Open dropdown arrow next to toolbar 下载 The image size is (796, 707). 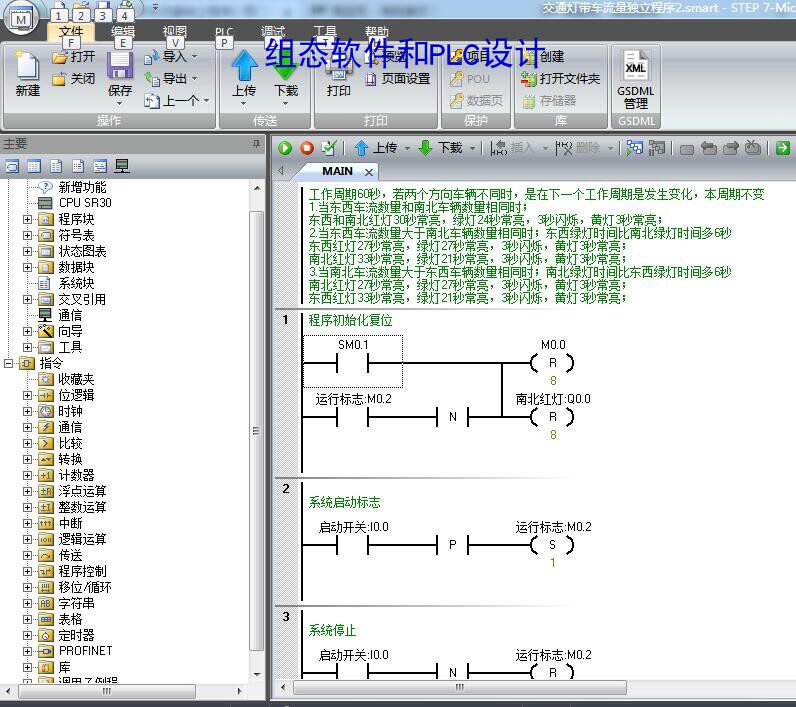pyautogui.click(x=472, y=149)
